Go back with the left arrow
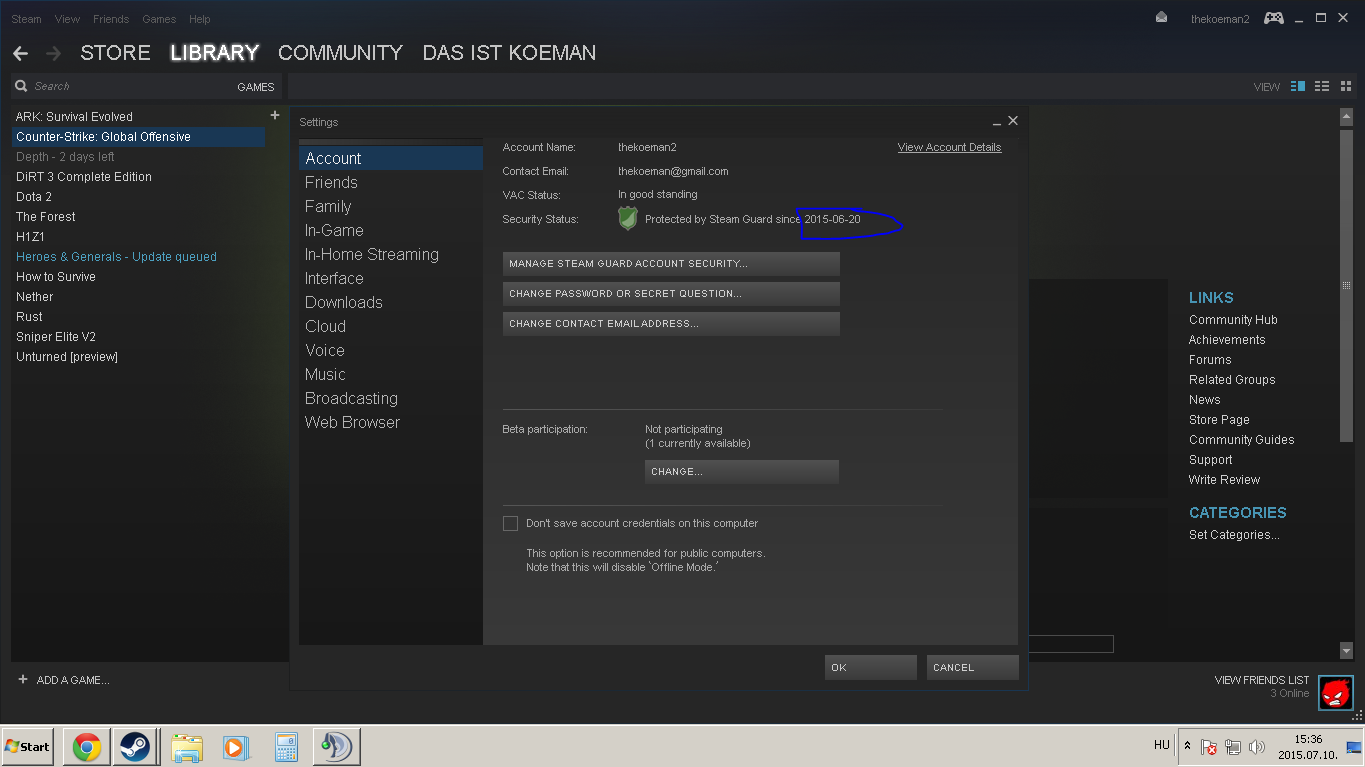Viewport: 1365px width, 767px height. (20, 53)
